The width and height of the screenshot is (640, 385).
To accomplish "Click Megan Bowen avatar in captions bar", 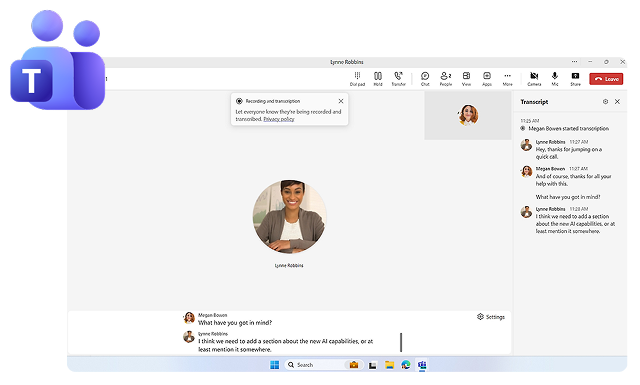I will (x=189, y=318).
